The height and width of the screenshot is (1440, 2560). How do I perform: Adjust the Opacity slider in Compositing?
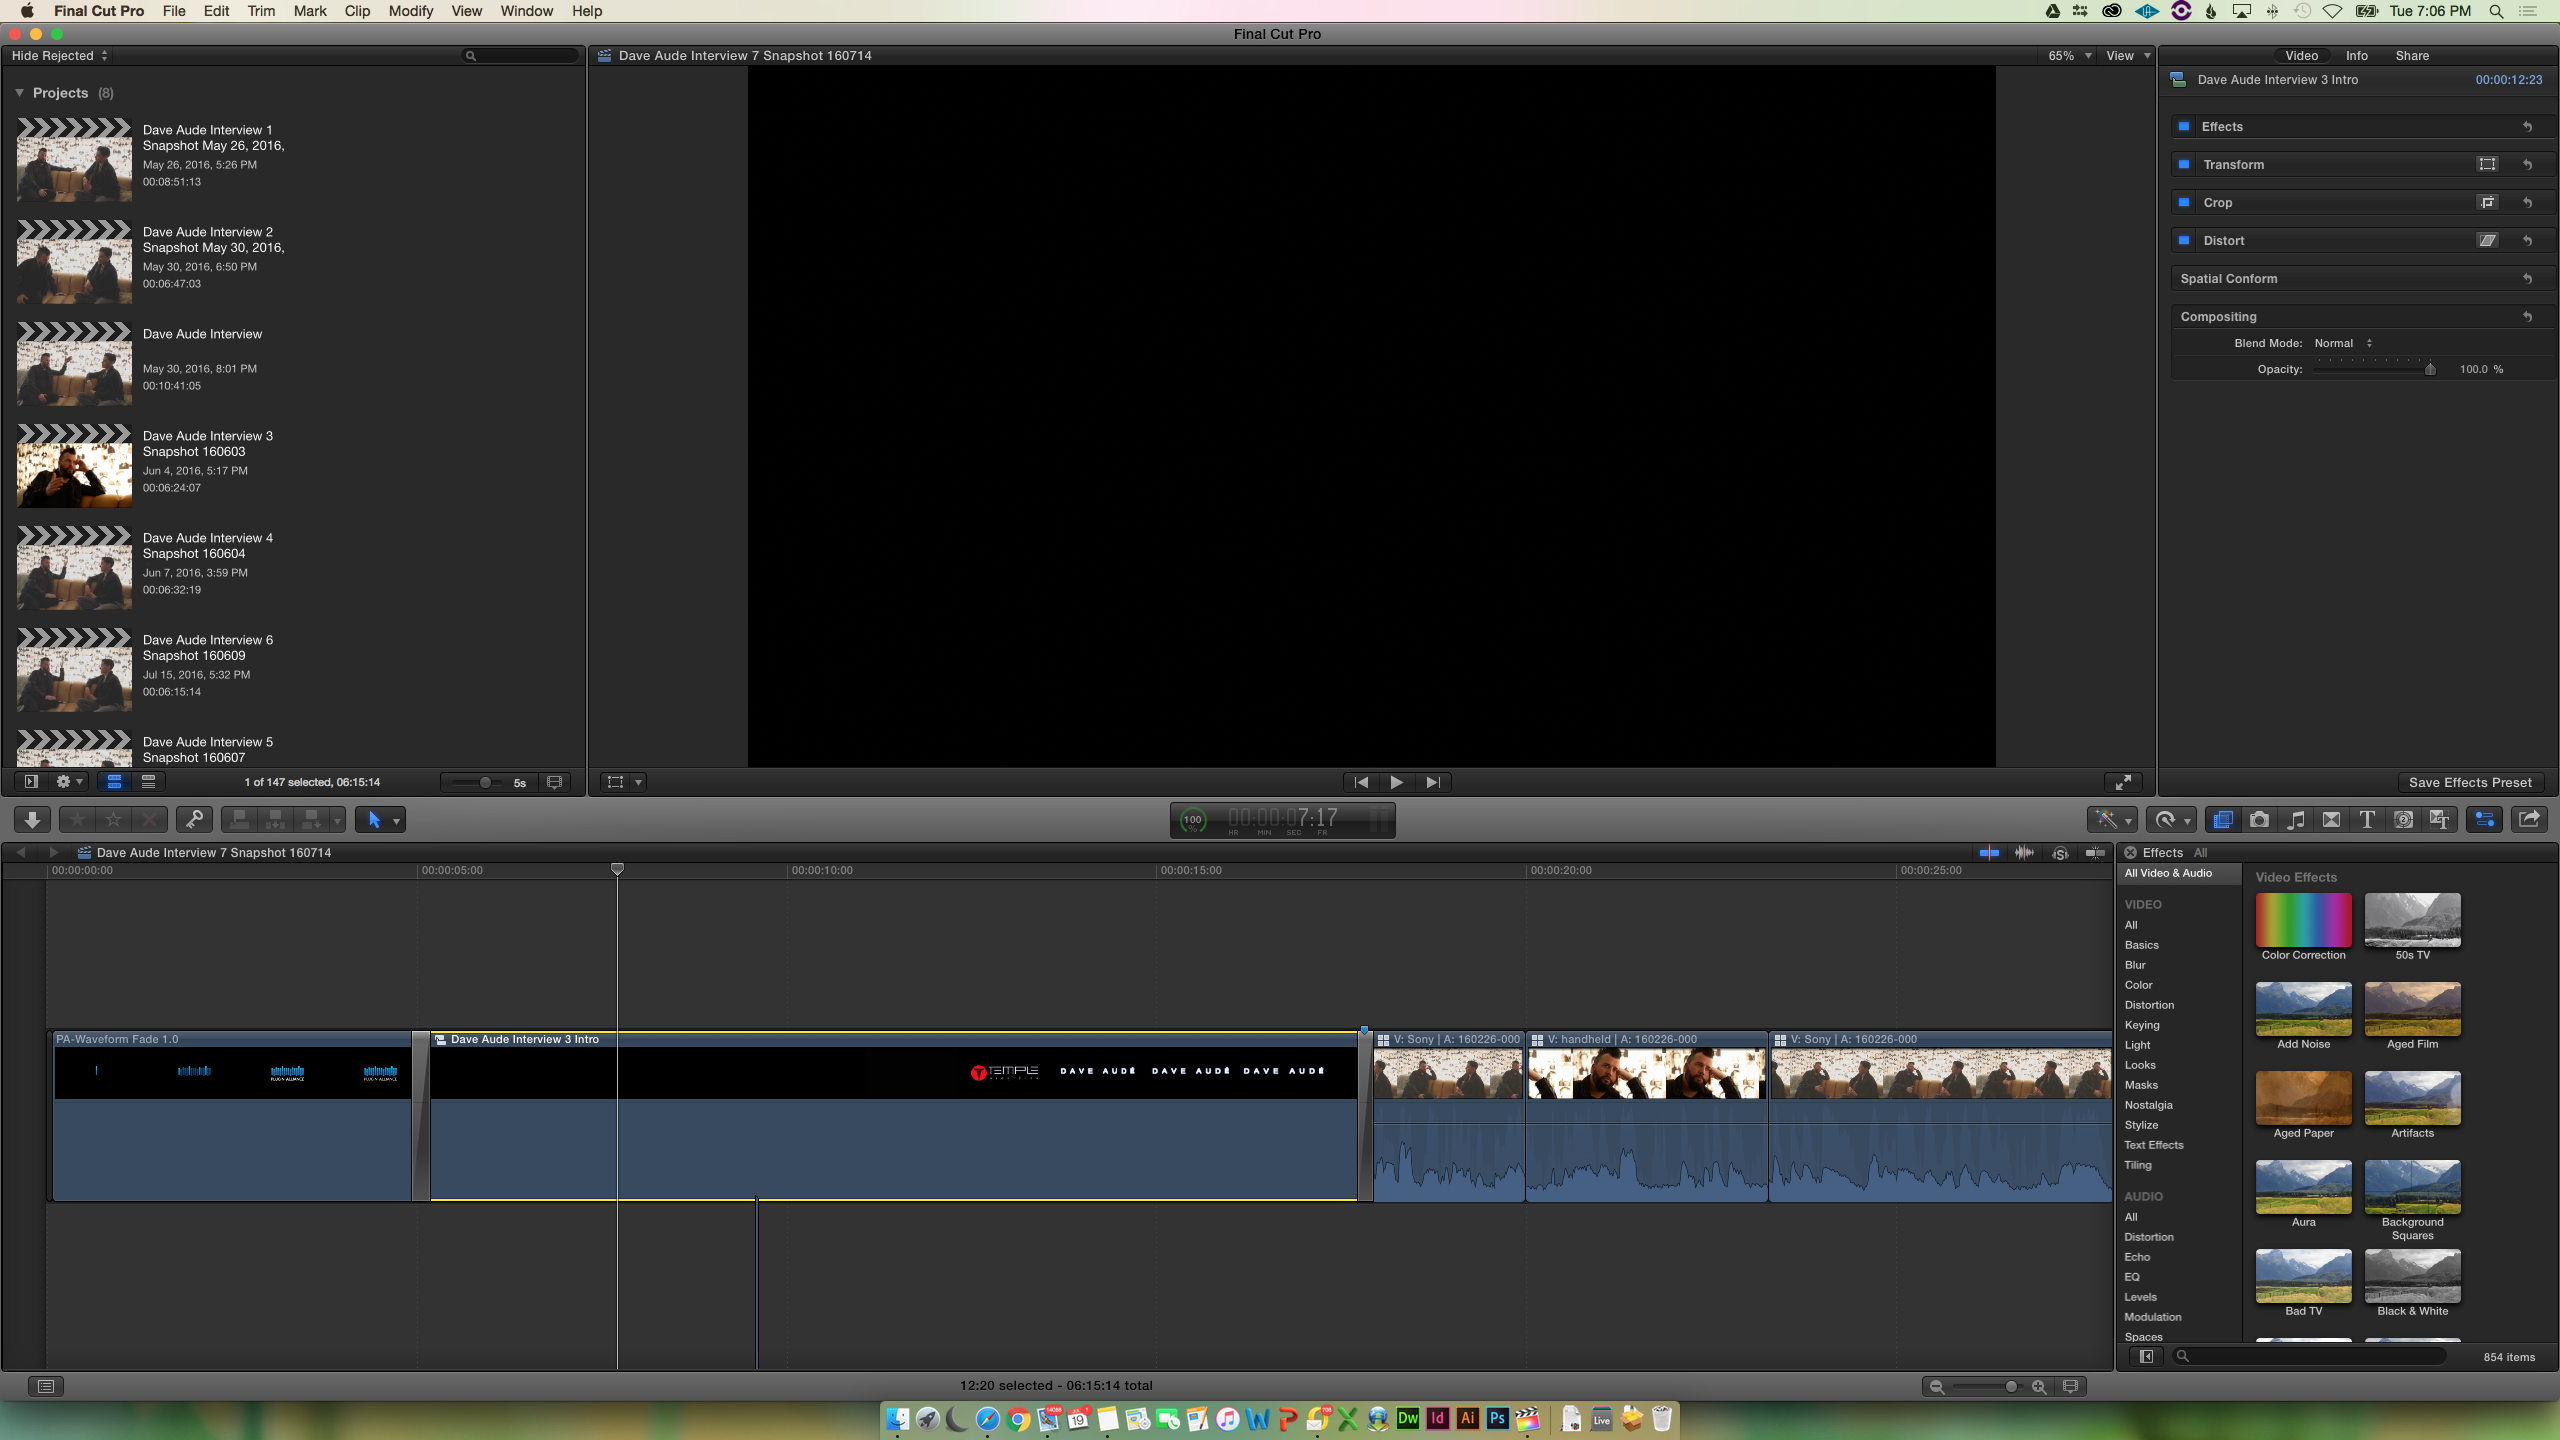pyautogui.click(x=2429, y=369)
